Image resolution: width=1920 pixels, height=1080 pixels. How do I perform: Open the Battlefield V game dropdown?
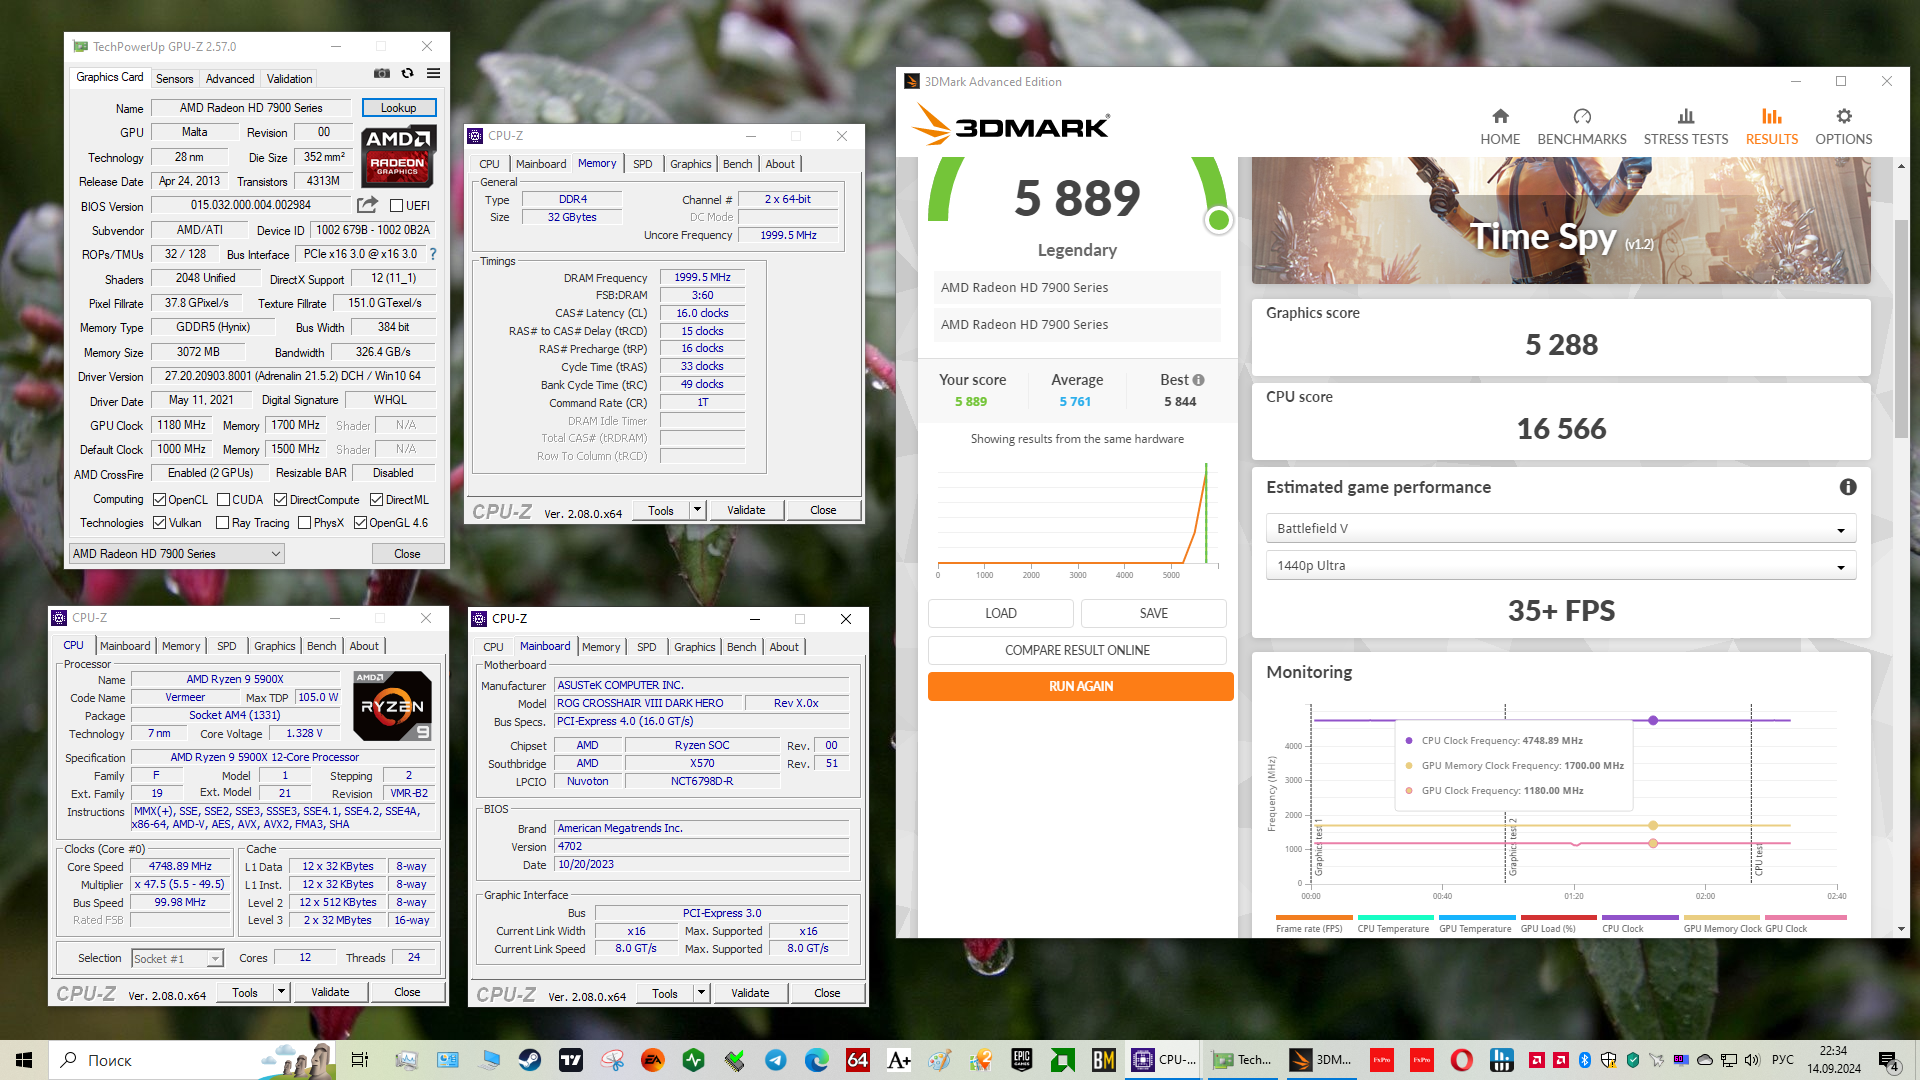point(1561,529)
